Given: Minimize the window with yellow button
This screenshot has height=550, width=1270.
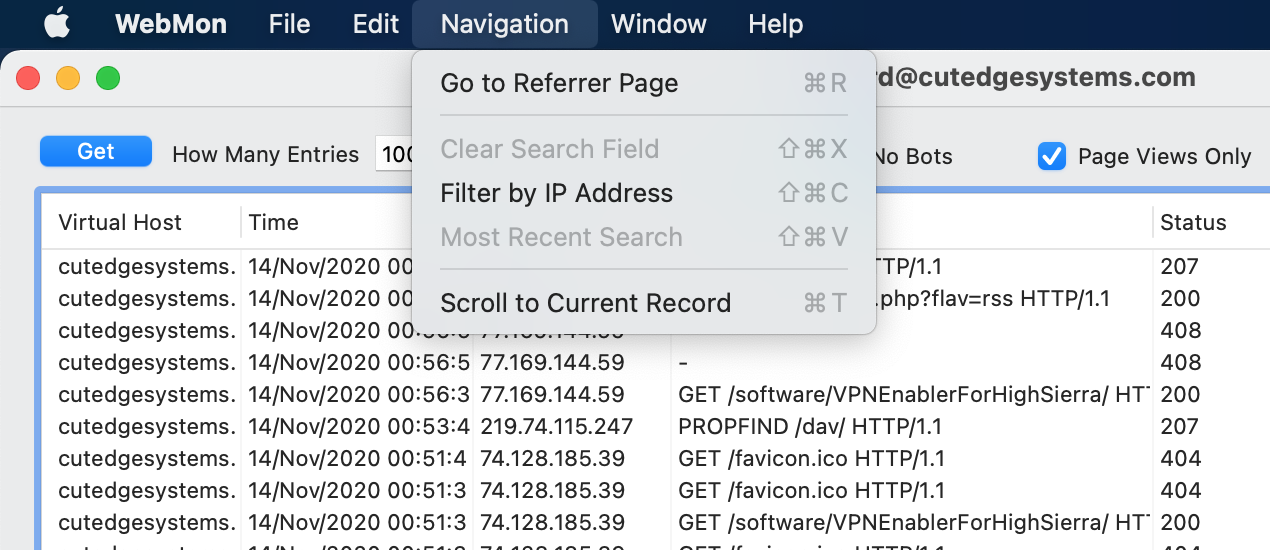Looking at the screenshot, I should pyautogui.click(x=68, y=78).
